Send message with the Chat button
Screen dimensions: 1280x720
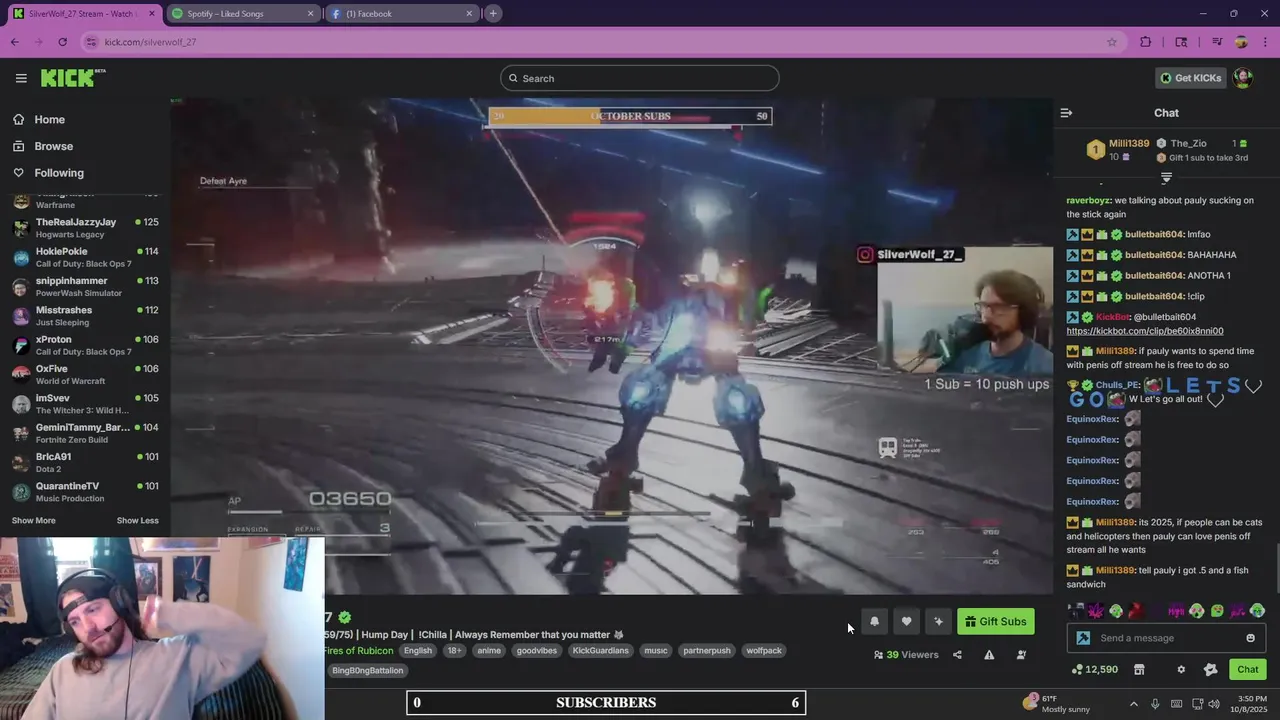pyautogui.click(x=1247, y=669)
